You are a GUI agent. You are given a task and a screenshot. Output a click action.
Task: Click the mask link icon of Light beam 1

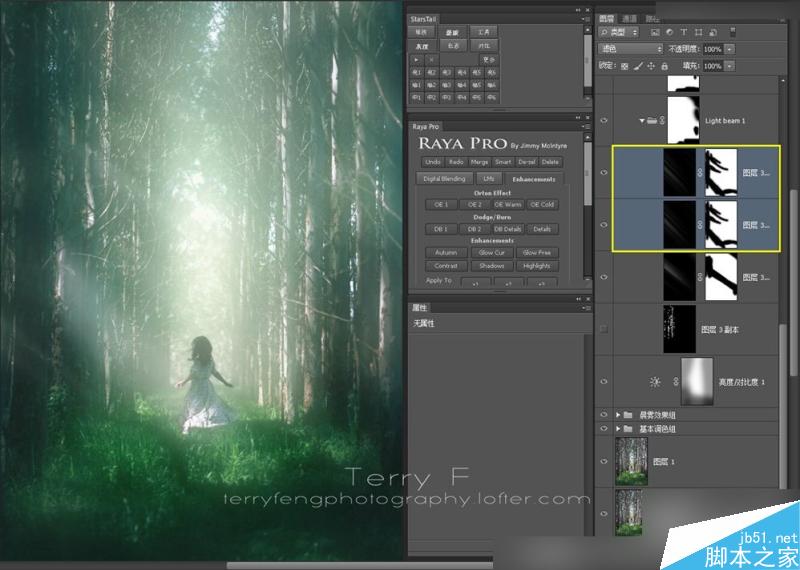click(x=662, y=121)
